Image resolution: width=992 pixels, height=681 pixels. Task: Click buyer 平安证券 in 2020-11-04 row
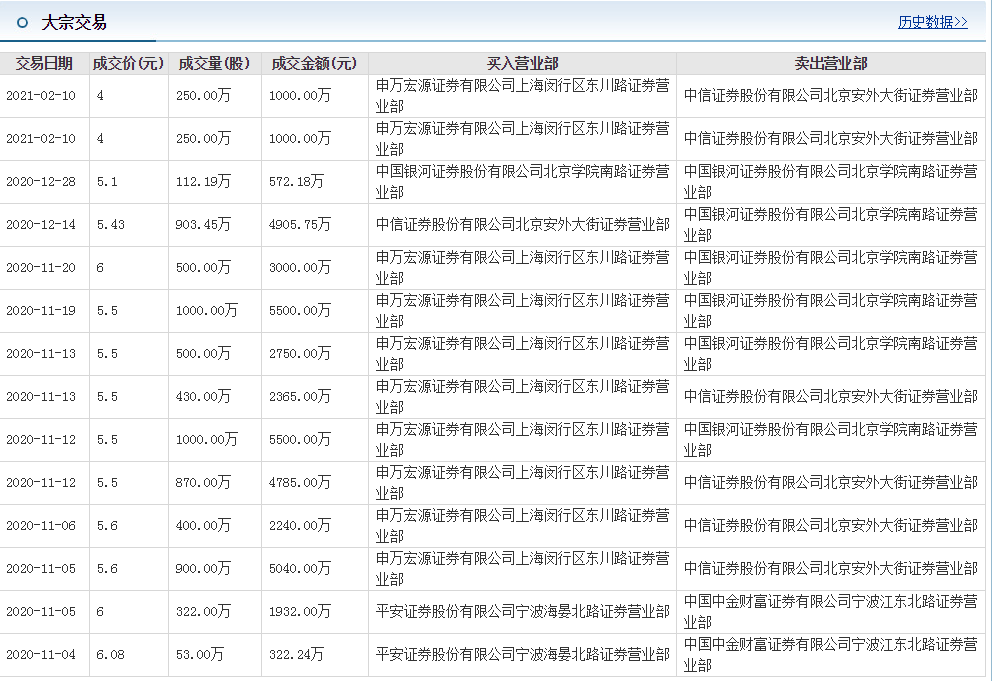[x=523, y=655]
